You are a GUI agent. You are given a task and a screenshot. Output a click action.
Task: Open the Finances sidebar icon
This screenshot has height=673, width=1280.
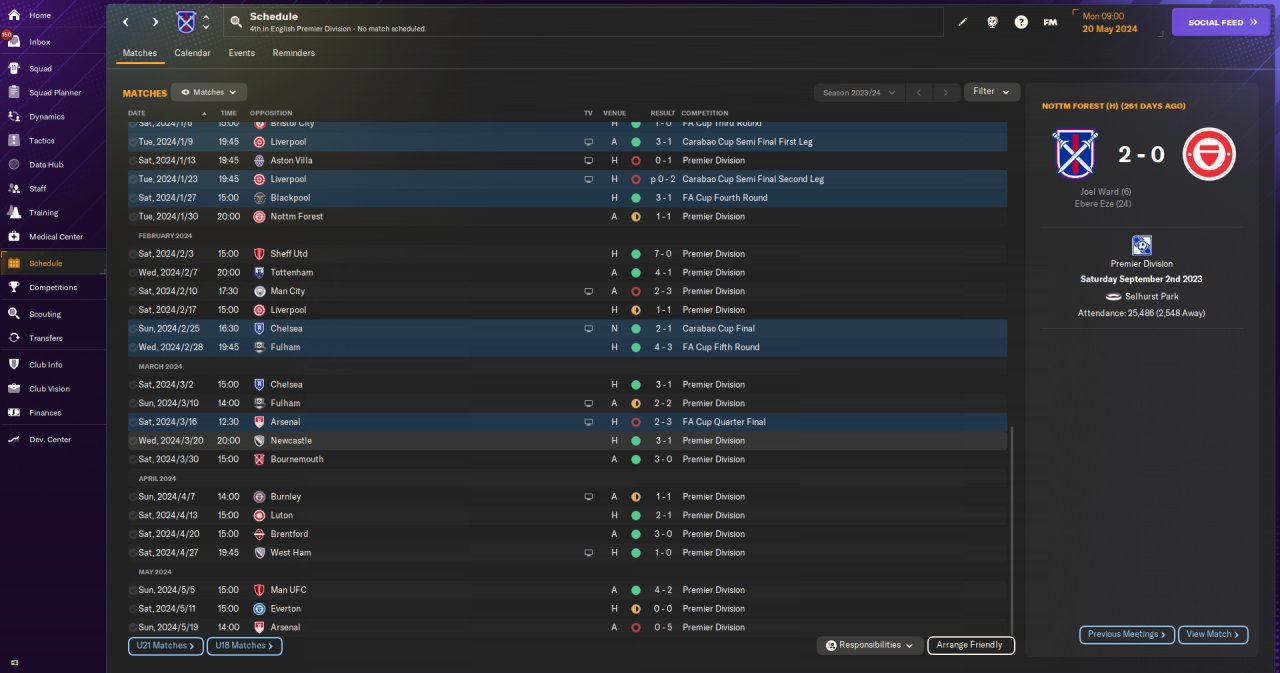(14, 413)
